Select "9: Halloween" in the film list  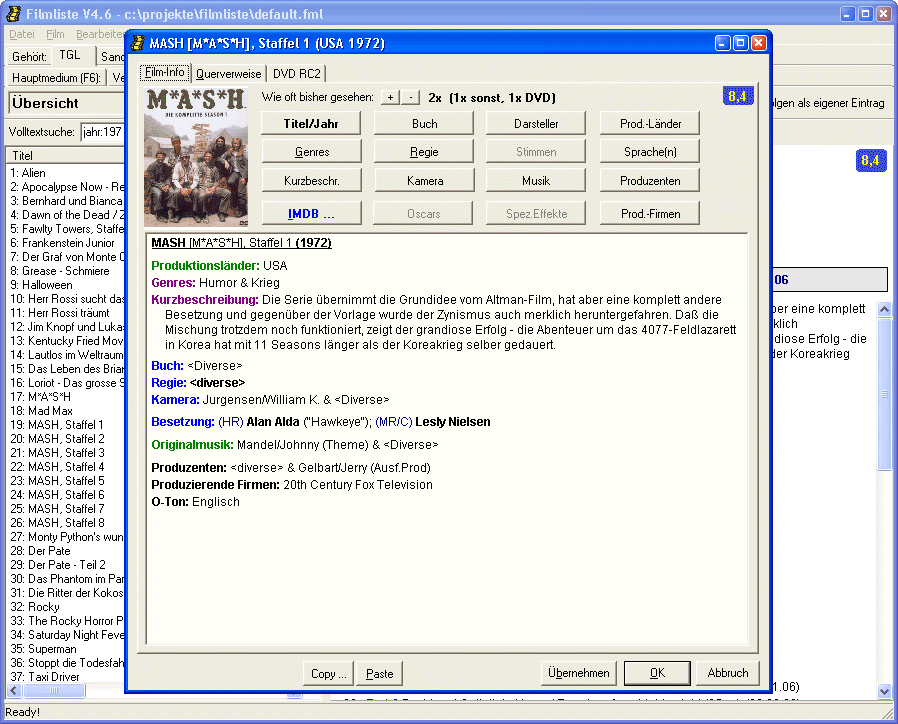tap(41, 285)
